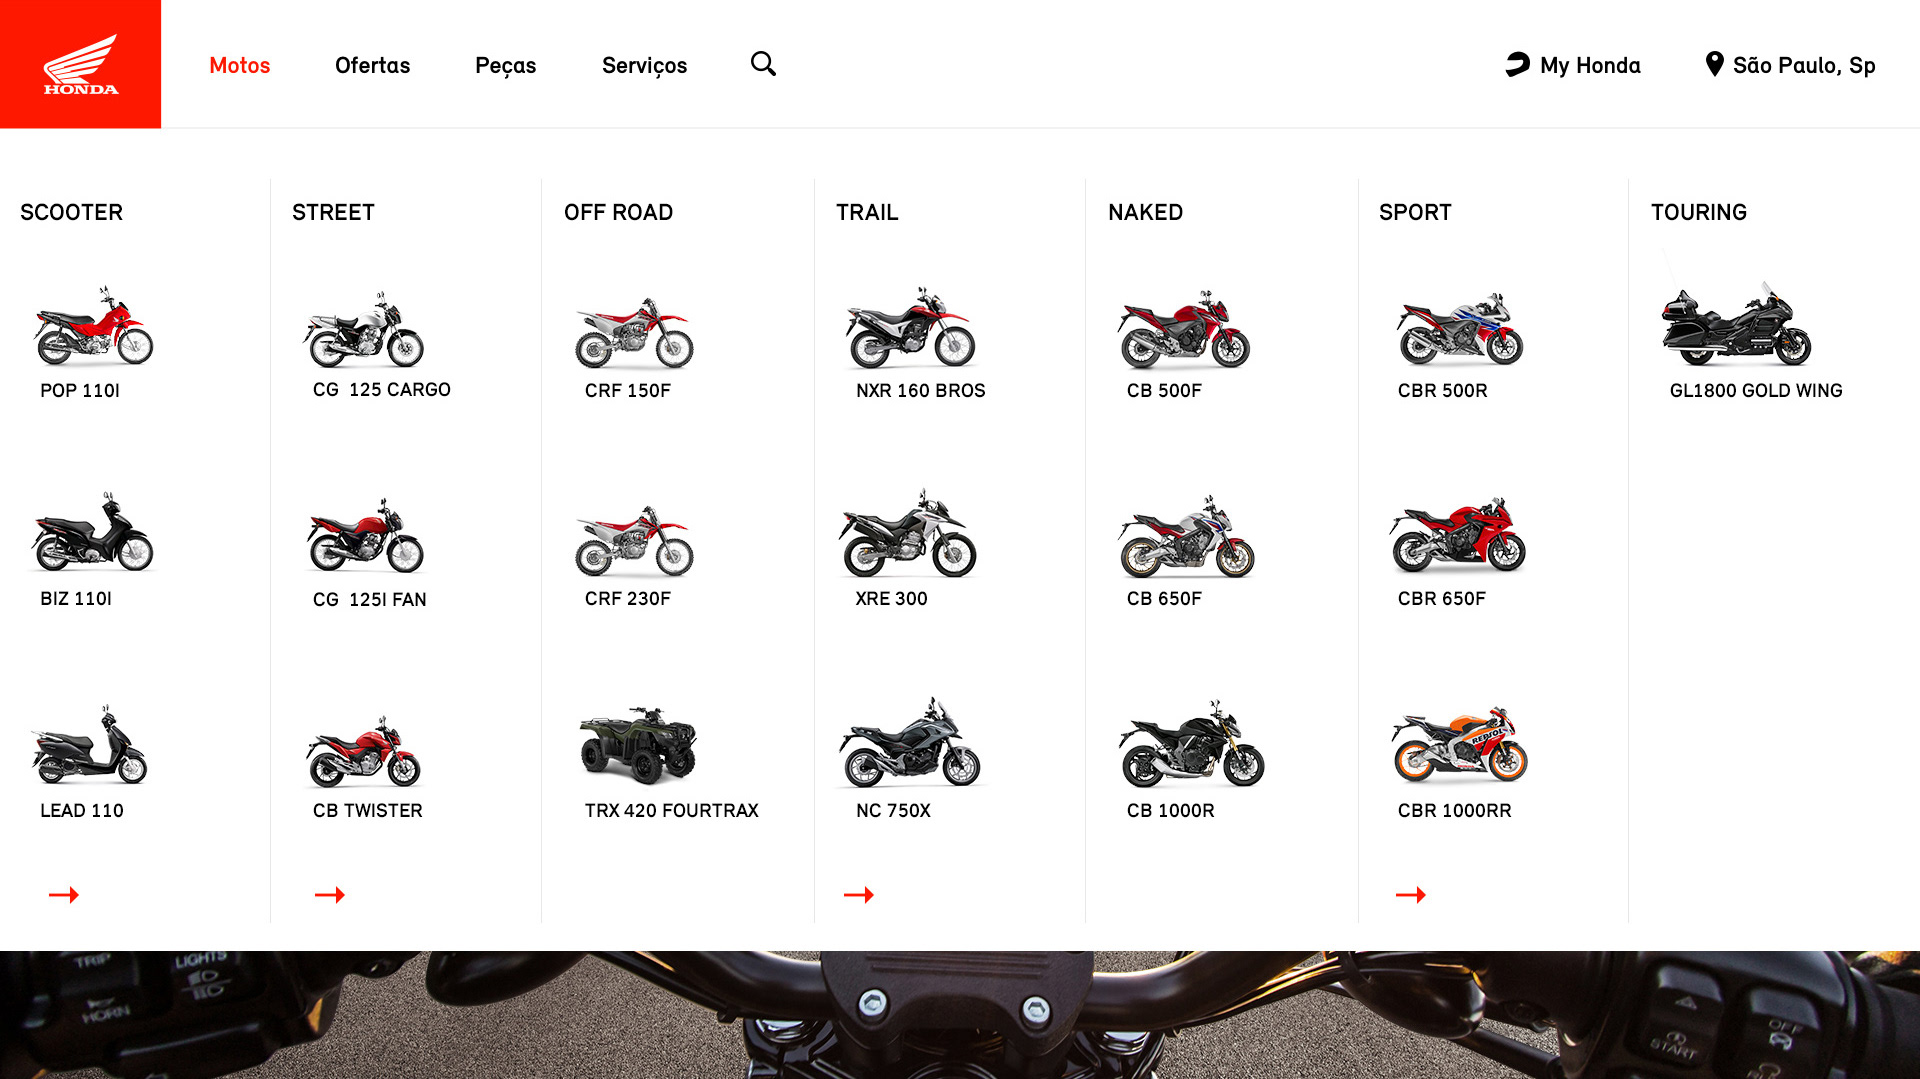Image resolution: width=1920 pixels, height=1079 pixels.
Task: Select the CB 1000R image
Action: 1192,744
